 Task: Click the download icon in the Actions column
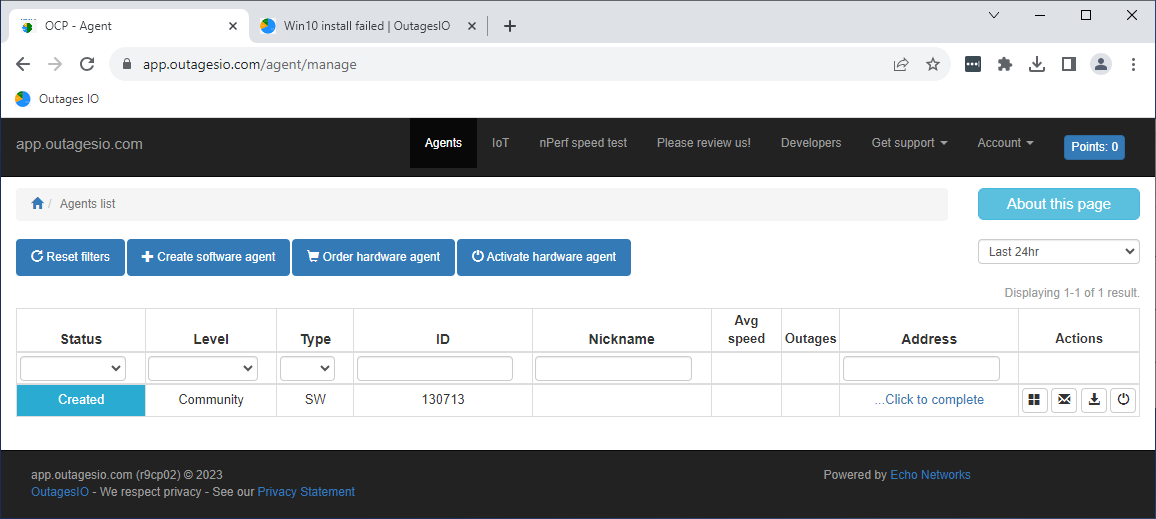(x=1094, y=400)
